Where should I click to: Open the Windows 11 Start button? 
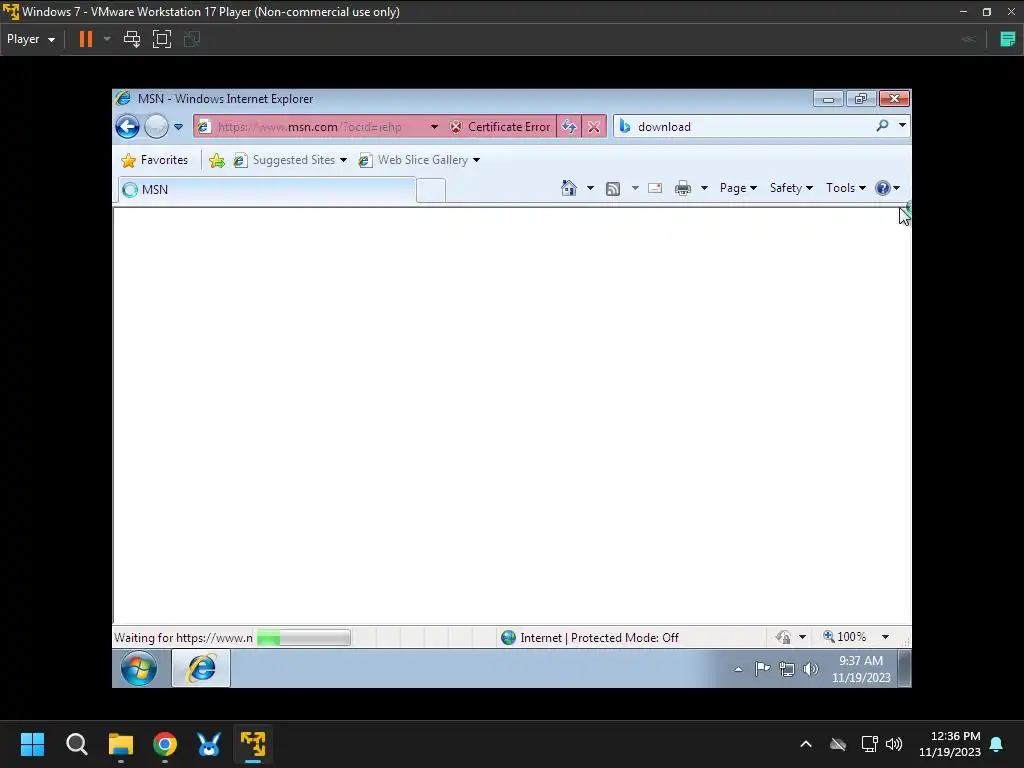pos(32,744)
